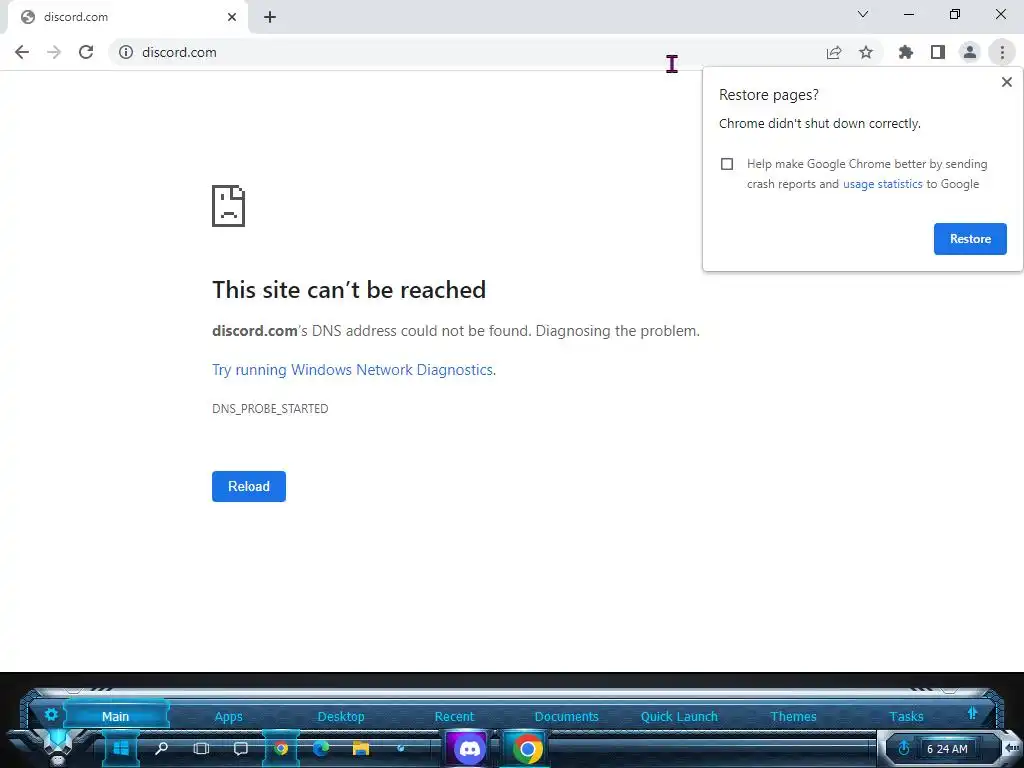View site information icon in address bar
1024x768 pixels.
(126, 52)
